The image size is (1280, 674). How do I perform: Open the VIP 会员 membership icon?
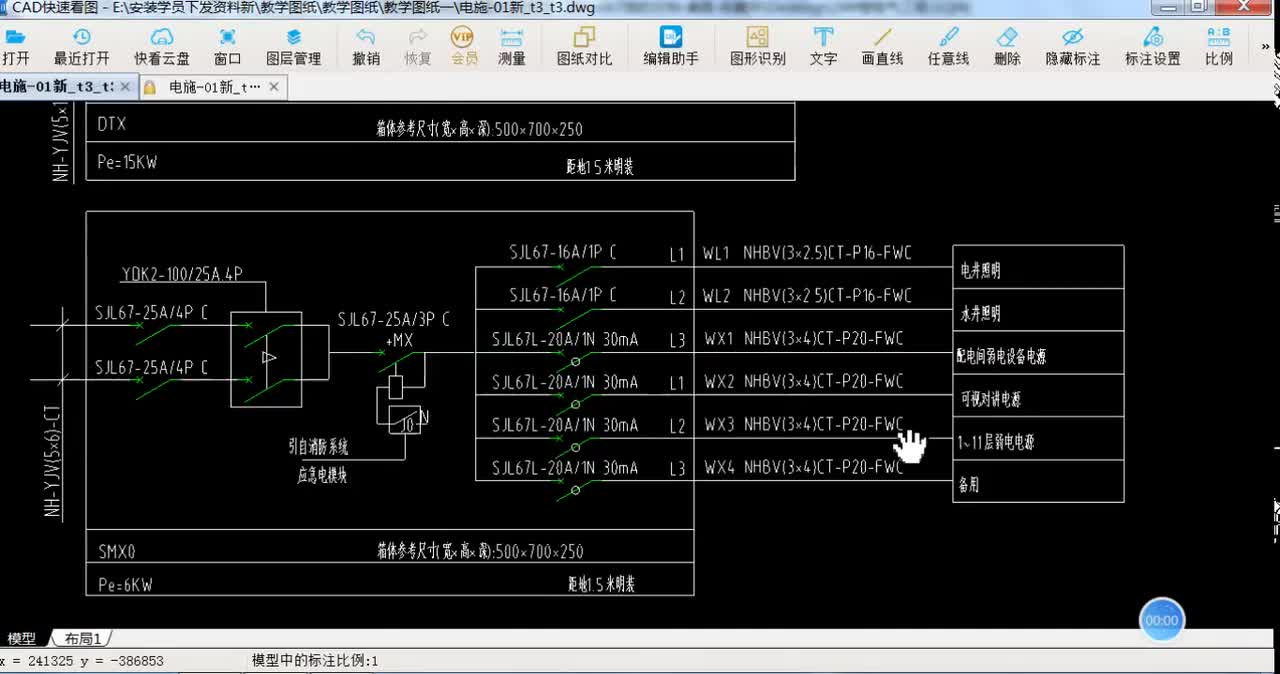click(463, 37)
